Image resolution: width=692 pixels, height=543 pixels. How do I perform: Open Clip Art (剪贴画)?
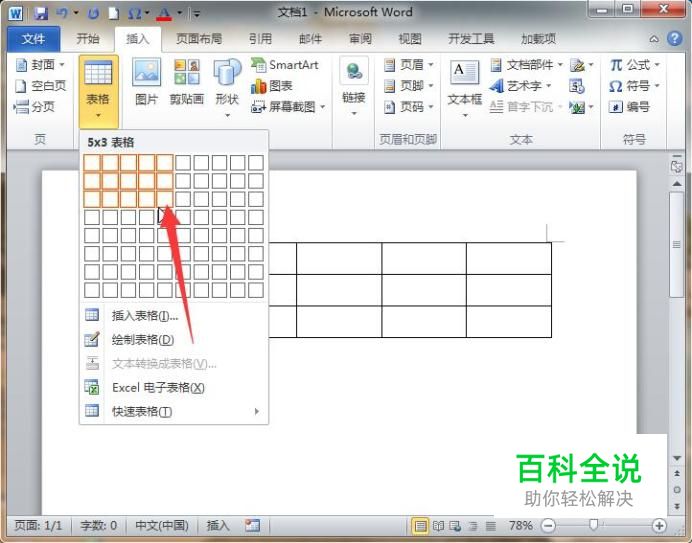187,82
